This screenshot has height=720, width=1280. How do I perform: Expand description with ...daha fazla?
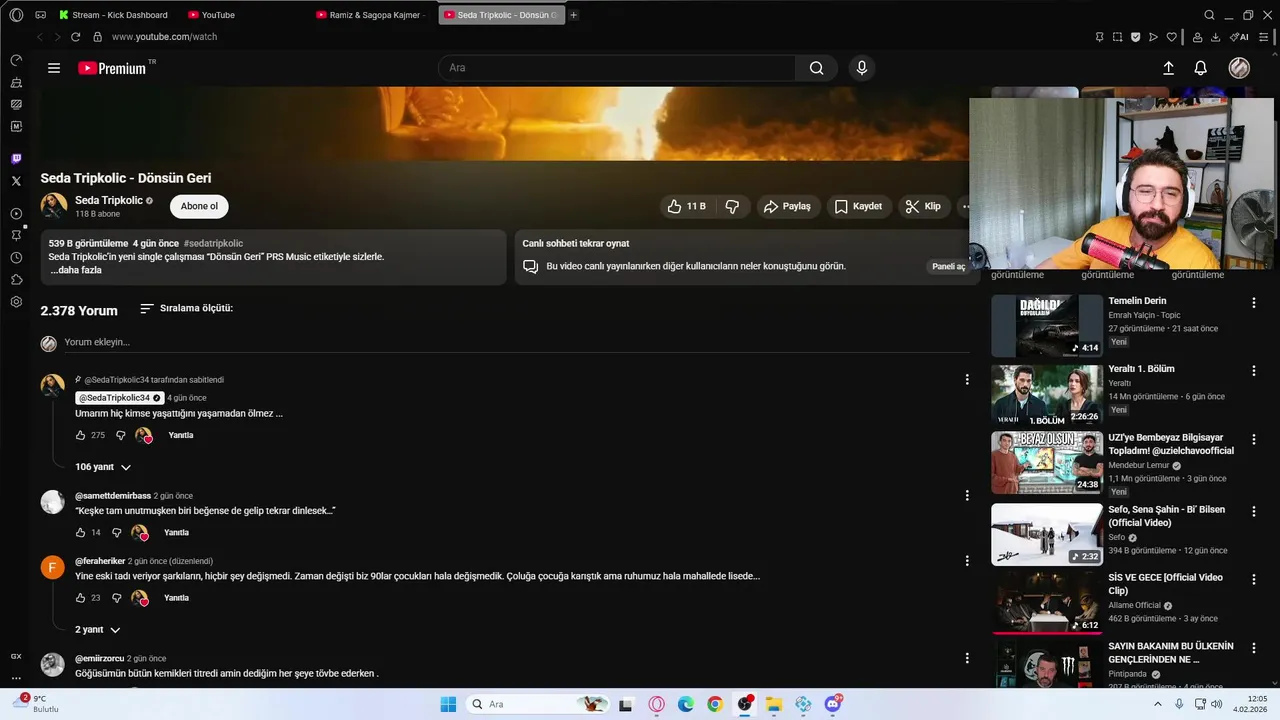76,270
